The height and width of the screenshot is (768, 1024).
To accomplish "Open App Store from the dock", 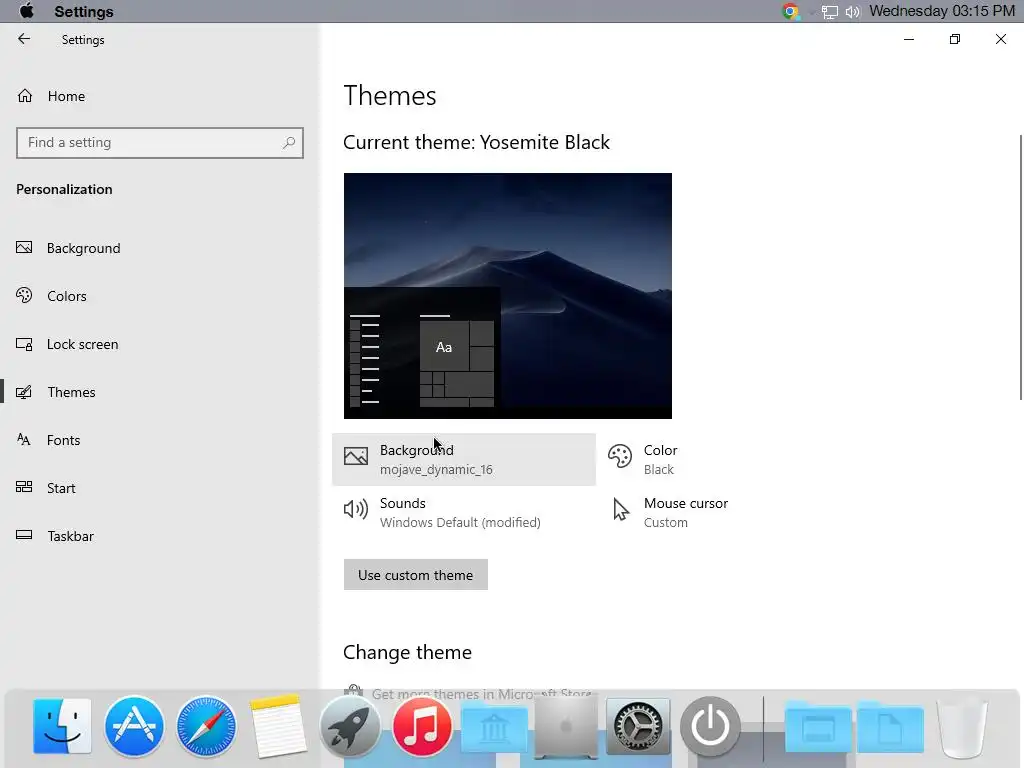I will tap(135, 726).
